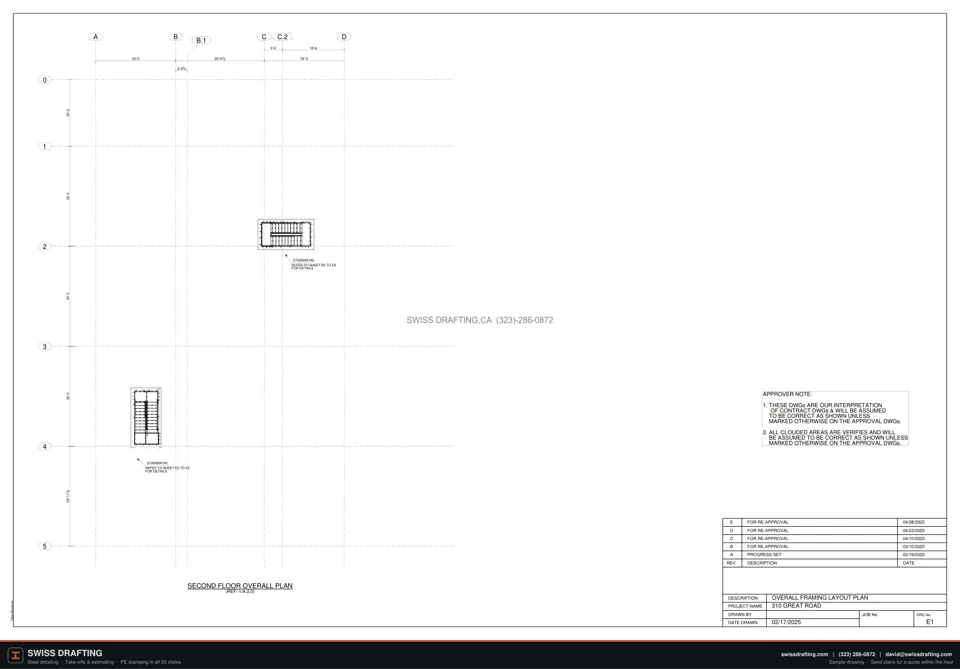Click the 04/23/2025 revision date

(x=914, y=531)
